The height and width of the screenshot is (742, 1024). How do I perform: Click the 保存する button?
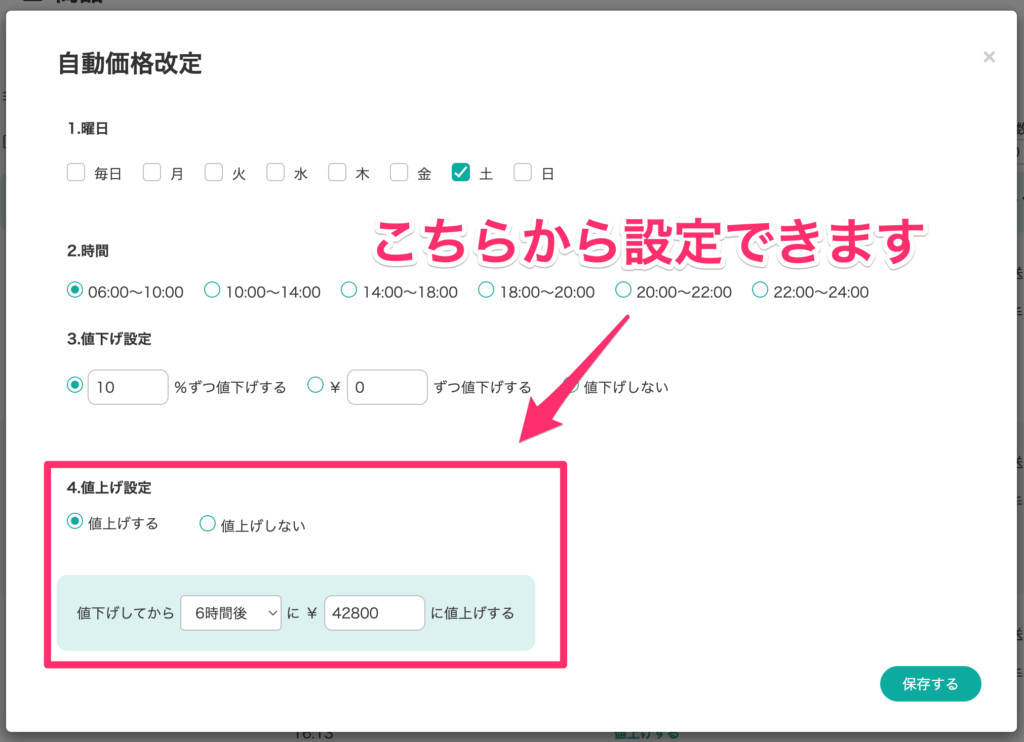[x=931, y=684]
